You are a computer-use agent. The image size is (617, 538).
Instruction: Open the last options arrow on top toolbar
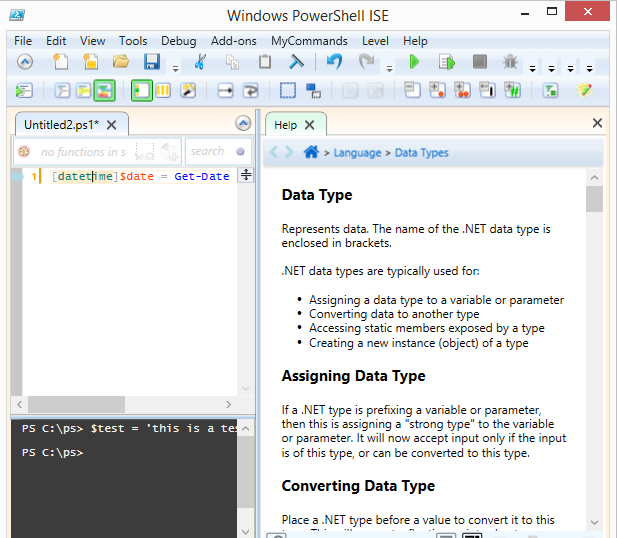(x=589, y=69)
